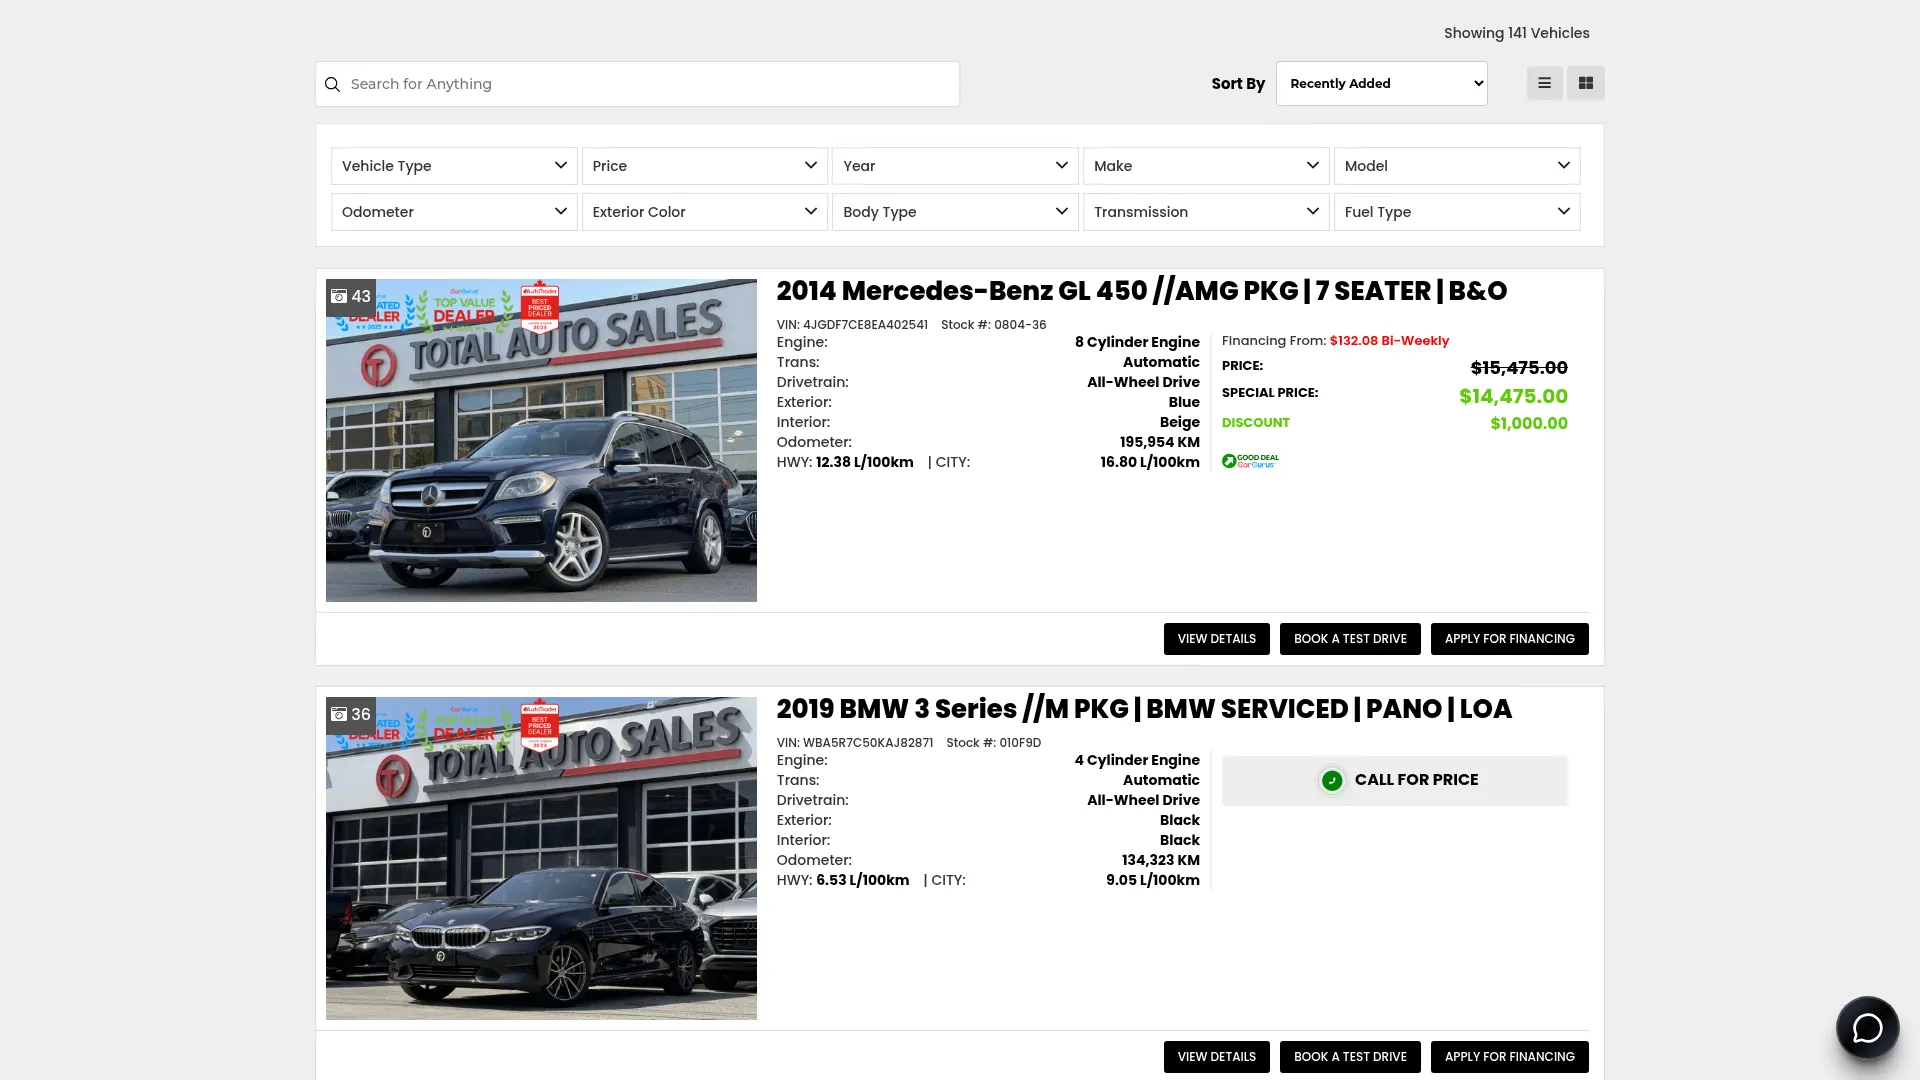1920x1080 pixels.
Task: Expand the Make filter
Action: tap(1206, 166)
